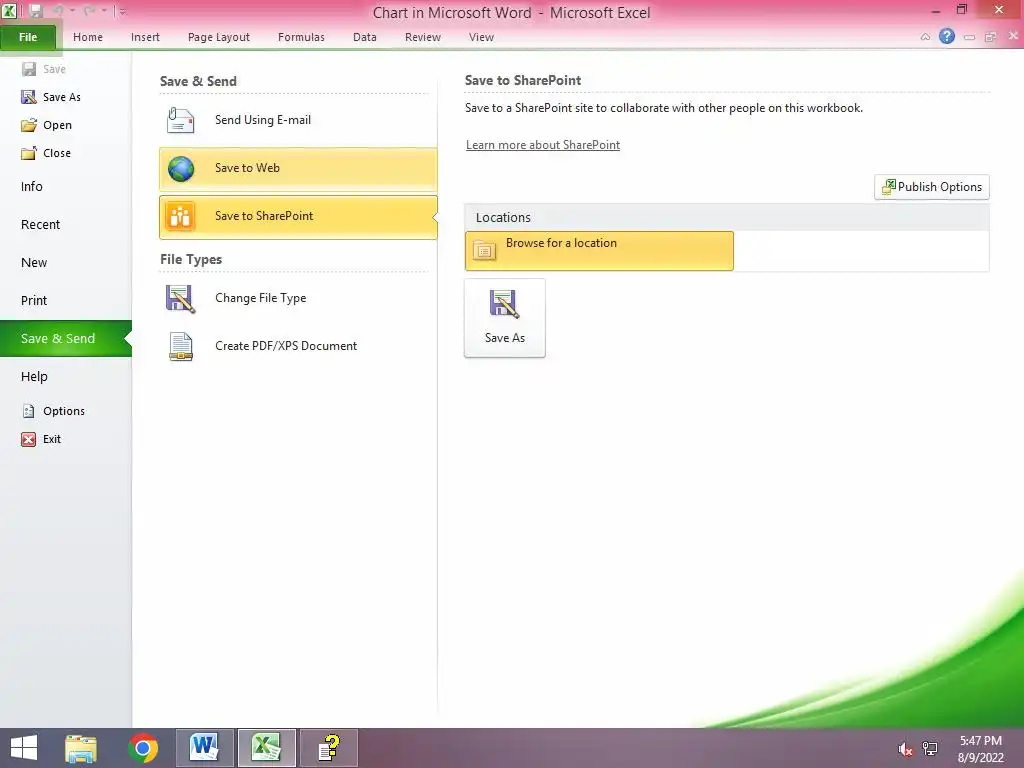
Task: Open the Help section in sidebar
Action: tap(34, 377)
